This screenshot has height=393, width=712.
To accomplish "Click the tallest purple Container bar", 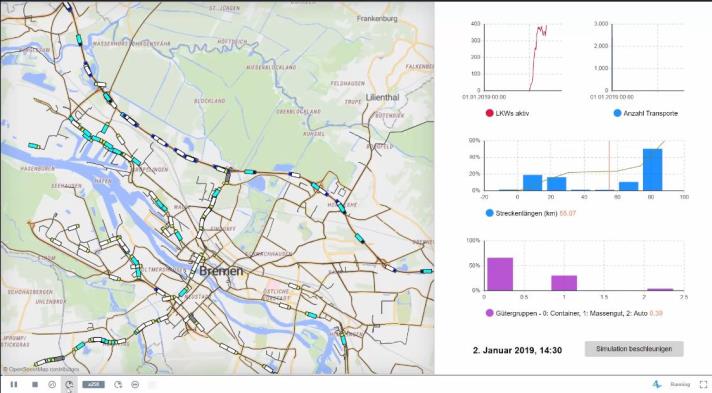I will click(x=500, y=274).
